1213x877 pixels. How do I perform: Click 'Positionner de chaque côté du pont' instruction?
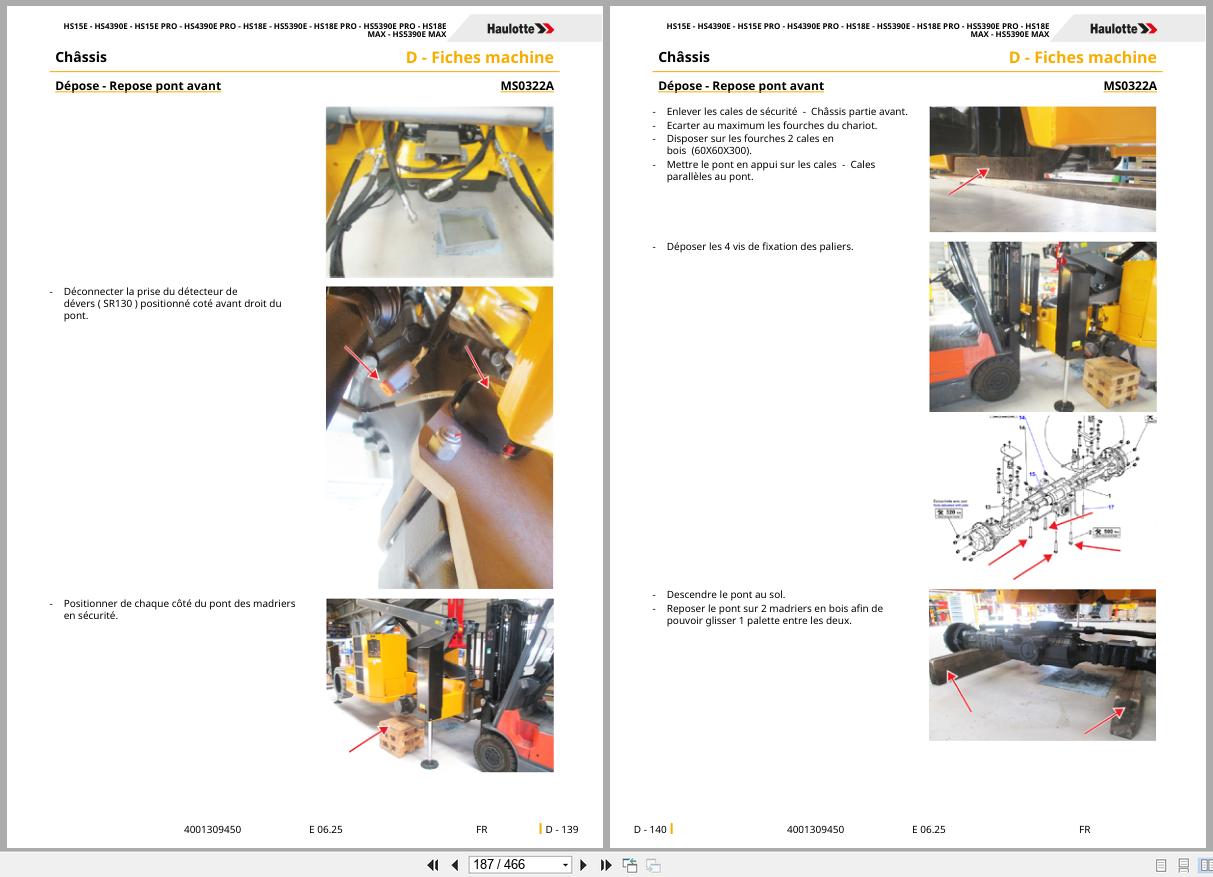[x=180, y=610]
